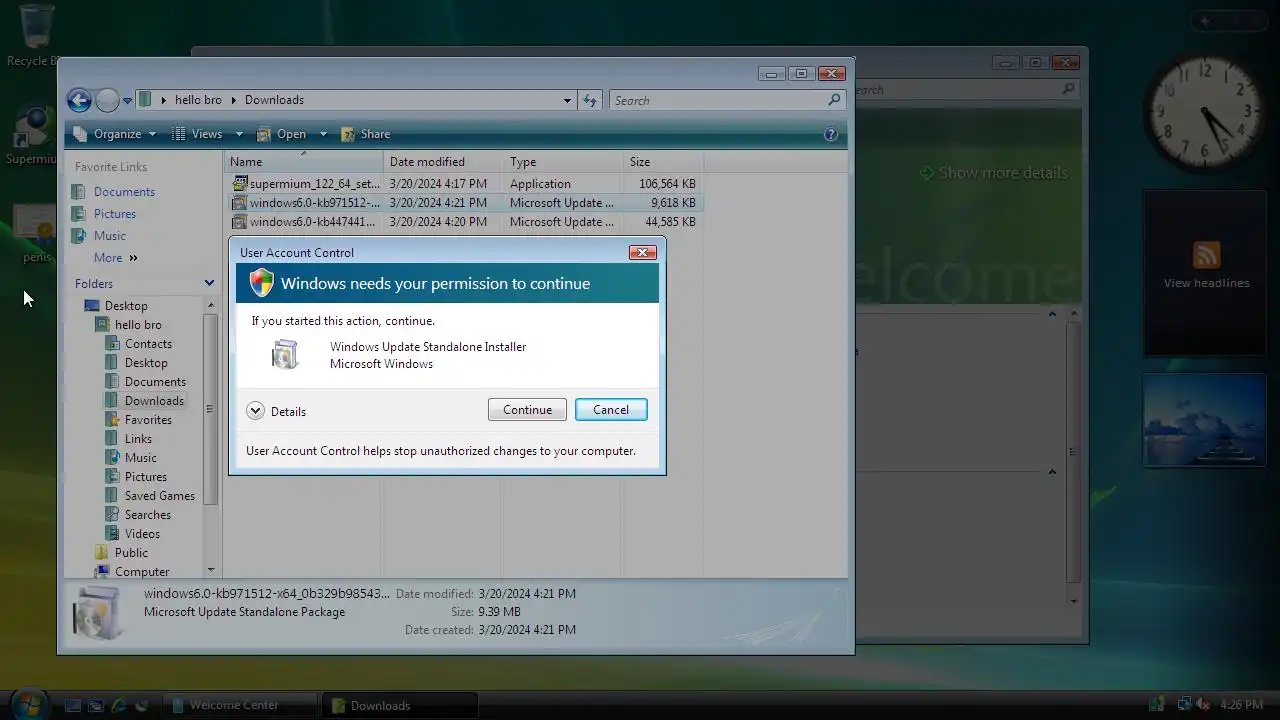Click the sidebar clock gadget

[x=1205, y=114]
